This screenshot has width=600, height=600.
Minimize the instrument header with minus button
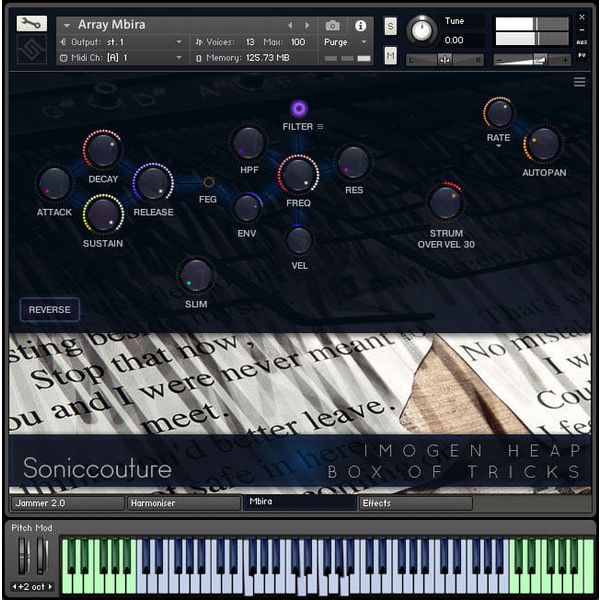point(582,30)
